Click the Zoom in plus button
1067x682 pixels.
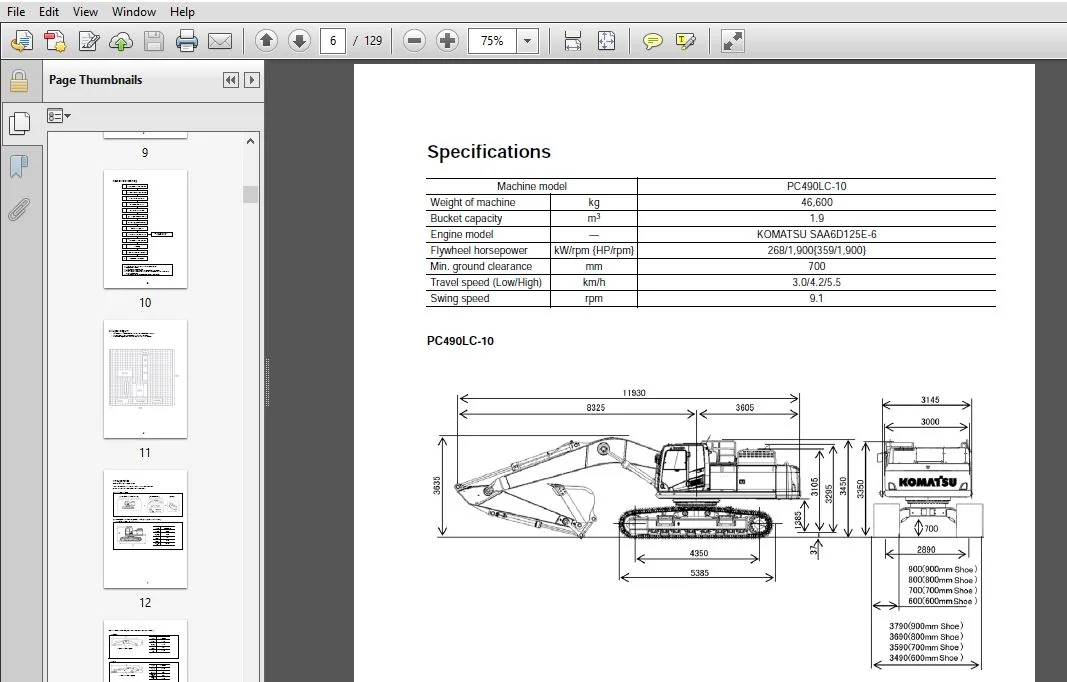(x=447, y=41)
